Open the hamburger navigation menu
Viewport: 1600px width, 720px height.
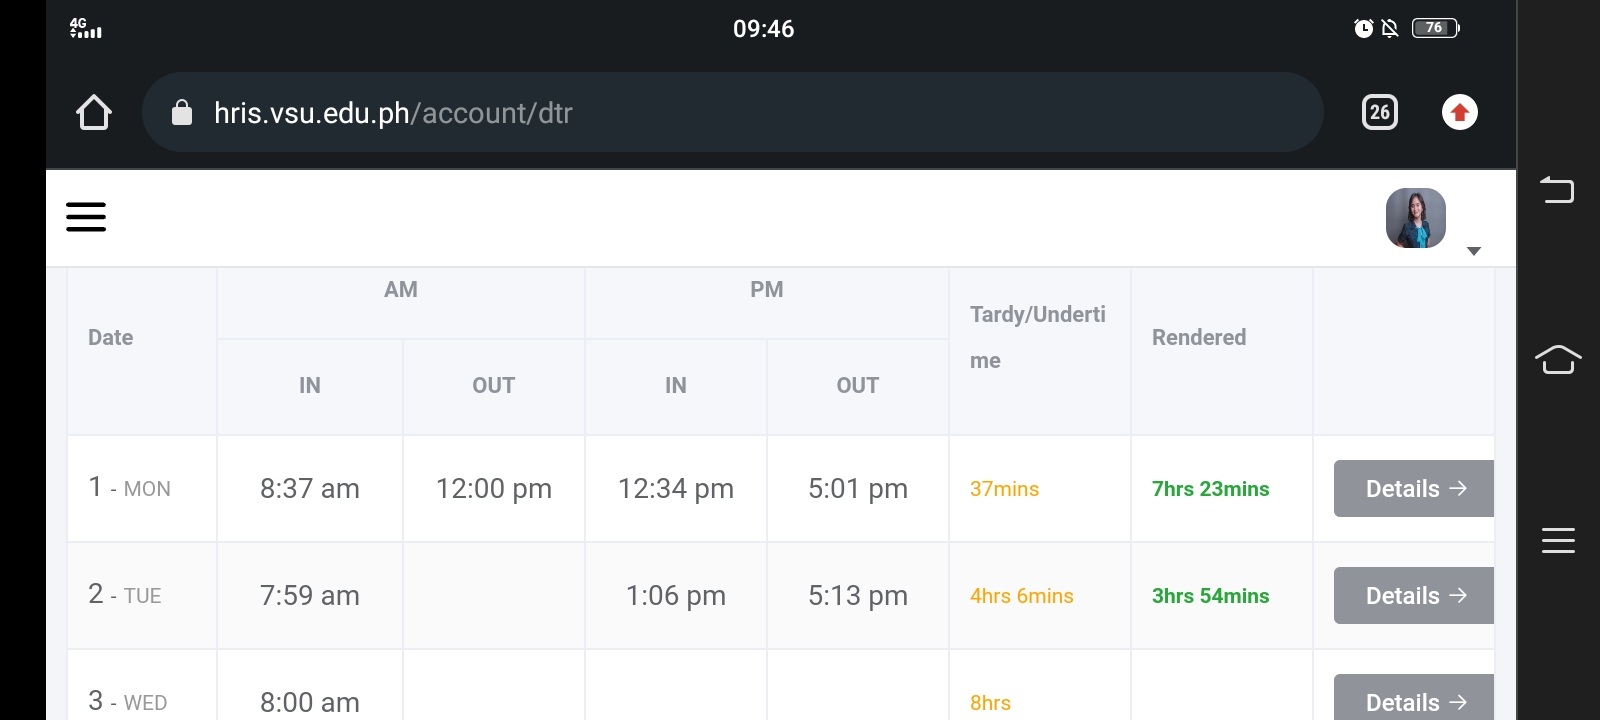point(86,217)
